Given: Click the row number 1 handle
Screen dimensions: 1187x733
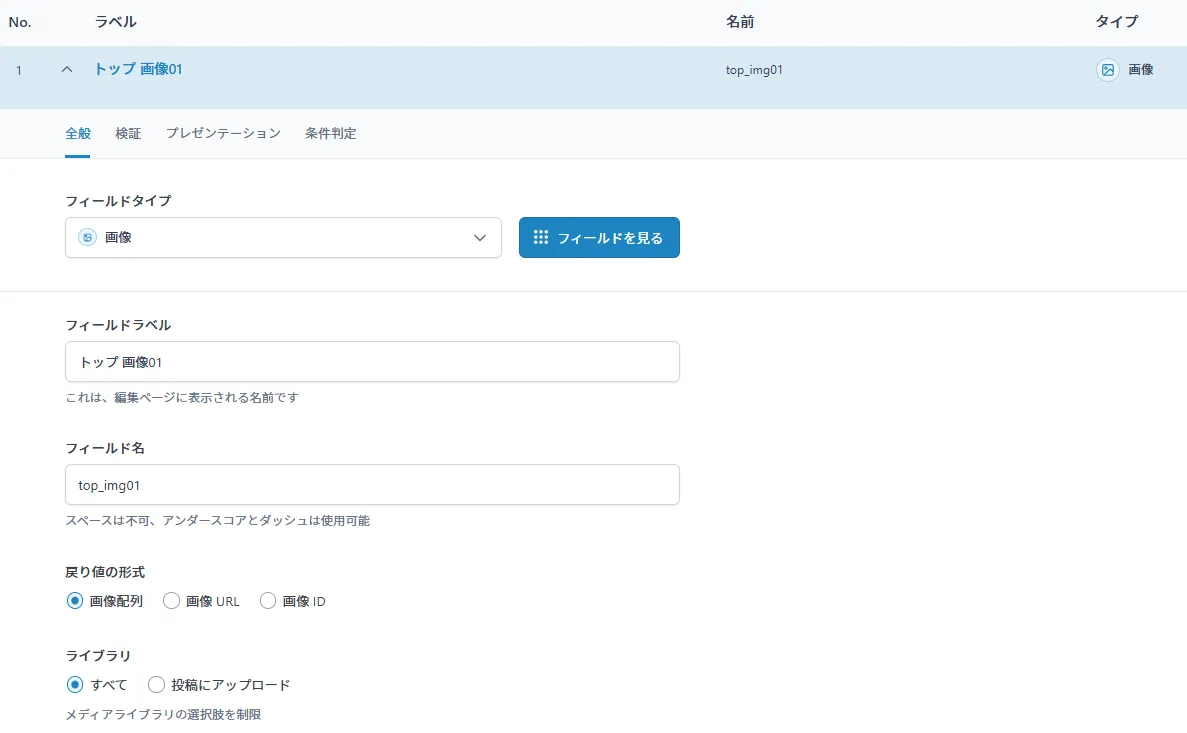Looking at the screenshot, I should [x=19, y=70].
